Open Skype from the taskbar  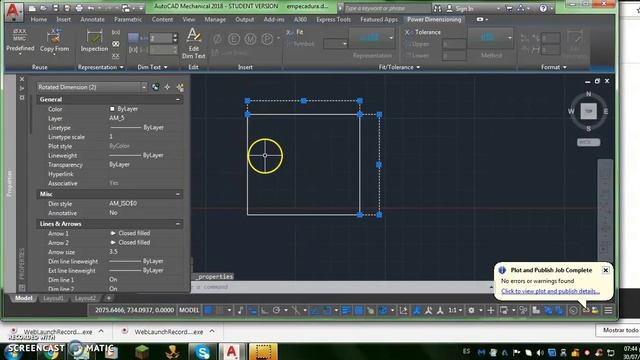[202, 351]
